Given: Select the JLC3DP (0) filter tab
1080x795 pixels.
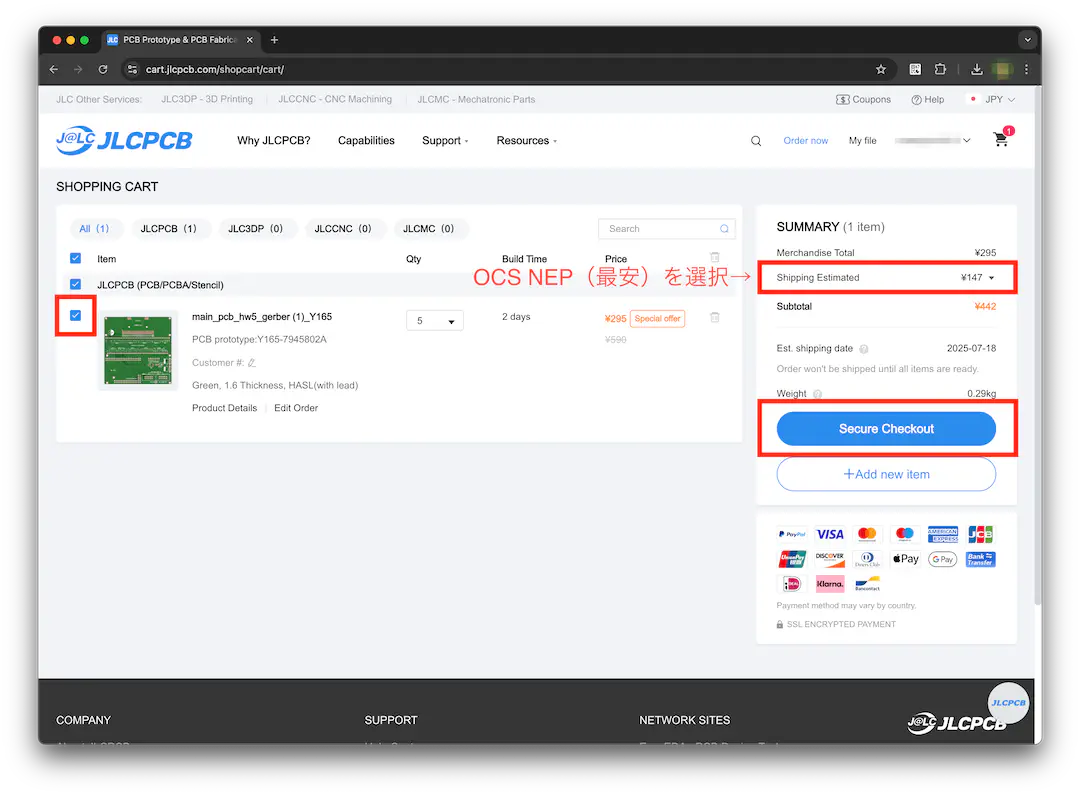Looking at the screenshot, I should click(x=256, y=229).
